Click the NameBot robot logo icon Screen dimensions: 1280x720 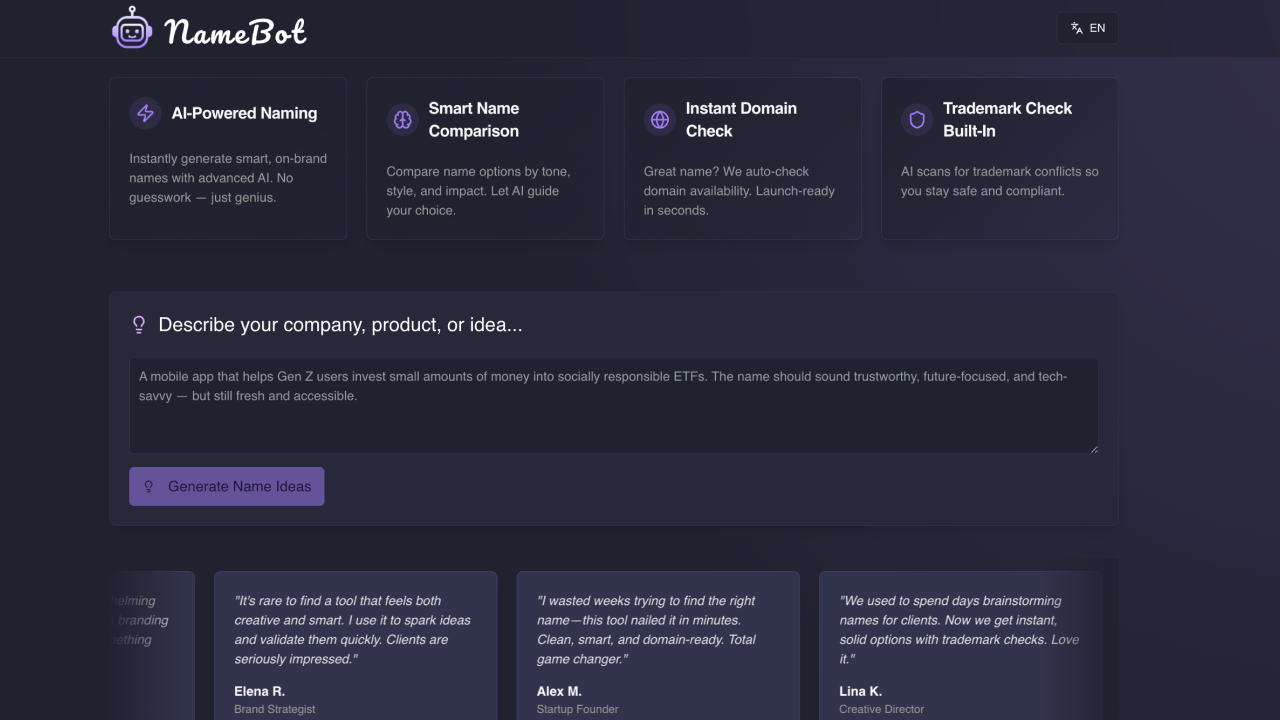(x=132, y=28)
